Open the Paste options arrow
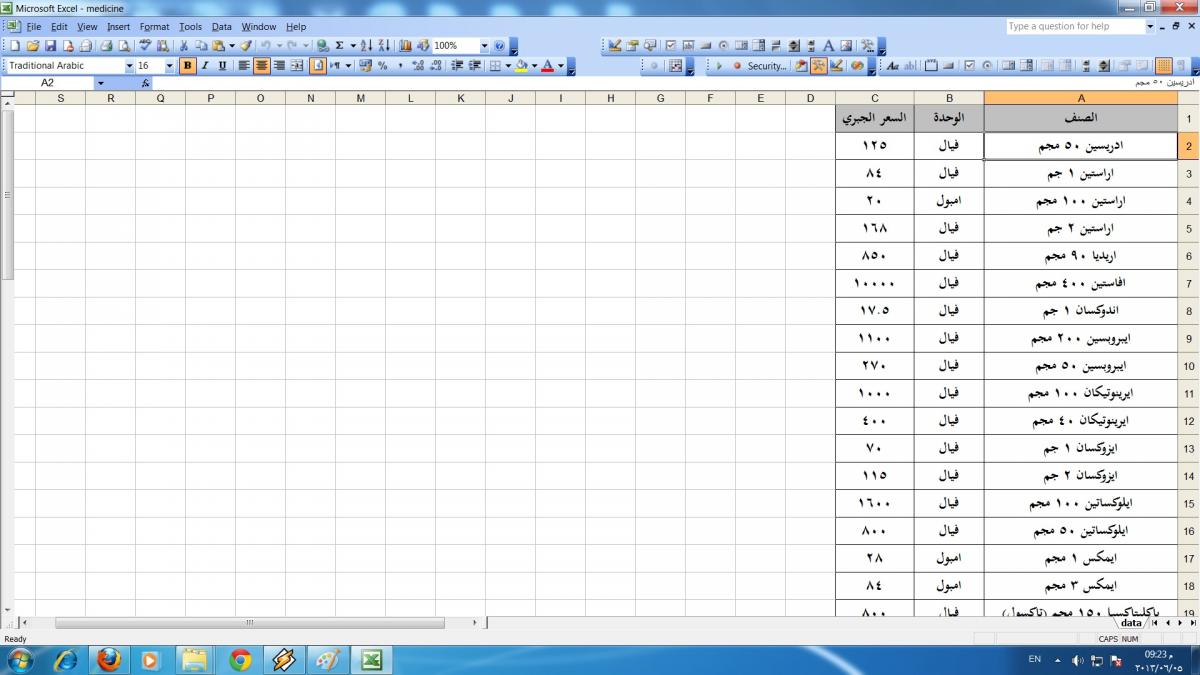Screen dimensions: 1200x675 pos(232,46)
